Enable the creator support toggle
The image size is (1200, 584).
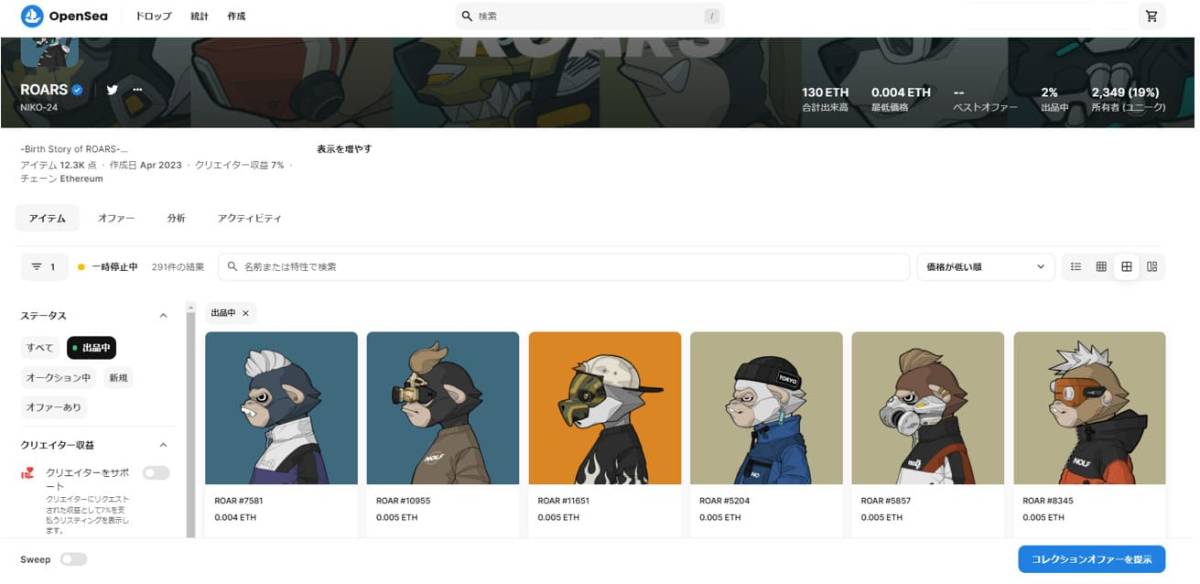(x=156, y=473)
